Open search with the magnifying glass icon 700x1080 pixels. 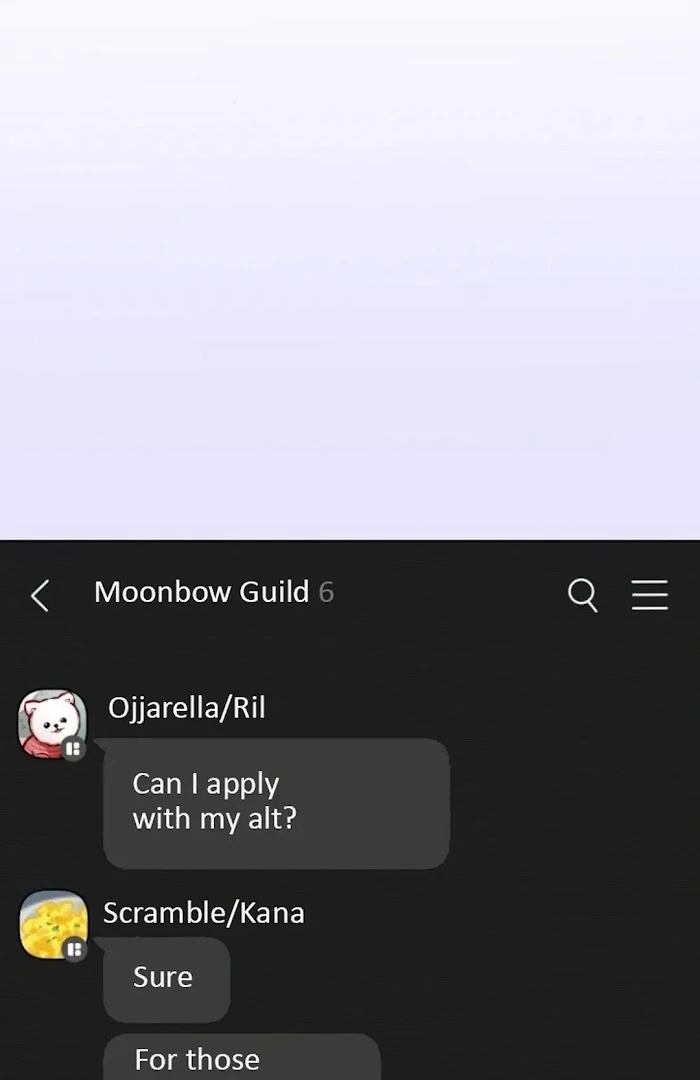(x=583, y=595)
